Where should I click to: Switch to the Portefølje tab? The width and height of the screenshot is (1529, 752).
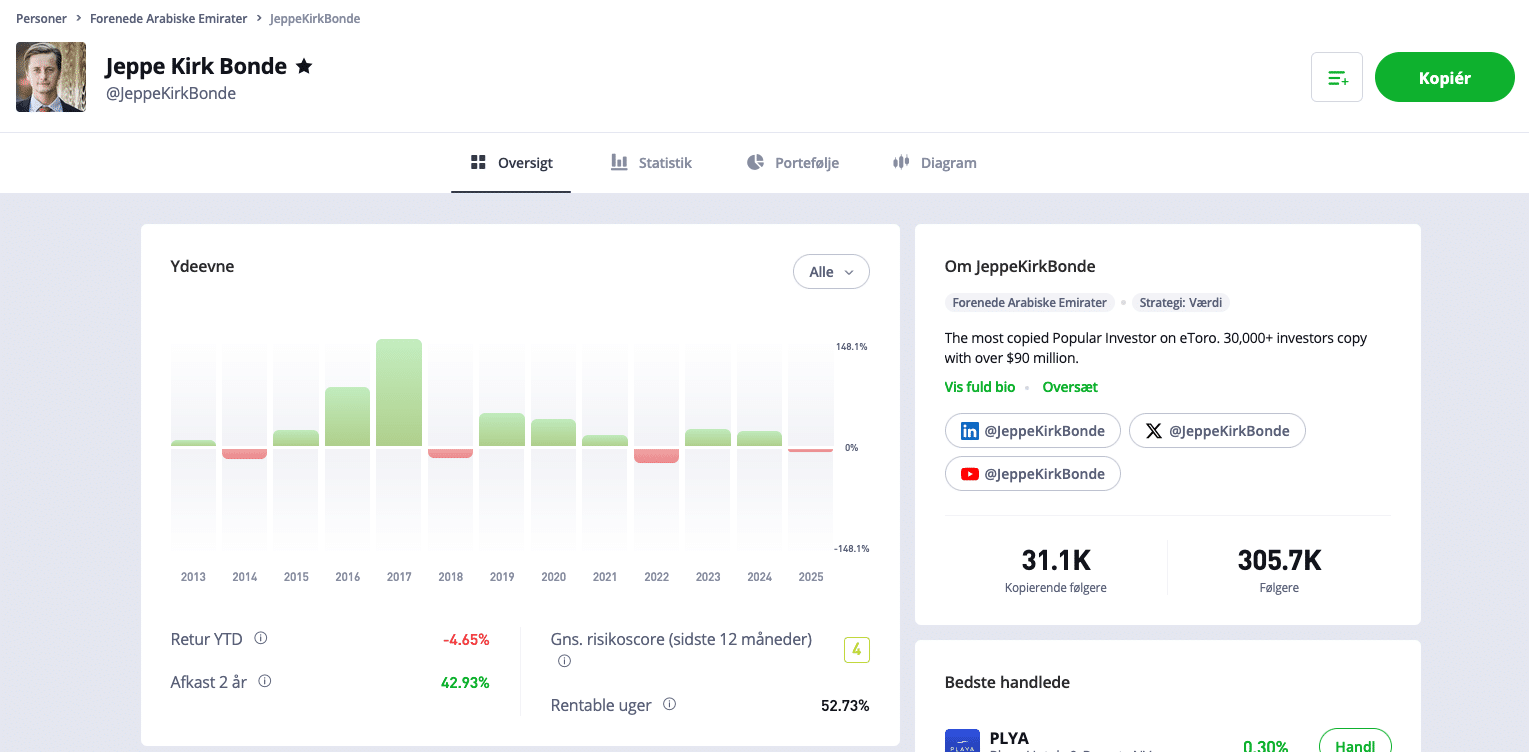coord(793,163)
